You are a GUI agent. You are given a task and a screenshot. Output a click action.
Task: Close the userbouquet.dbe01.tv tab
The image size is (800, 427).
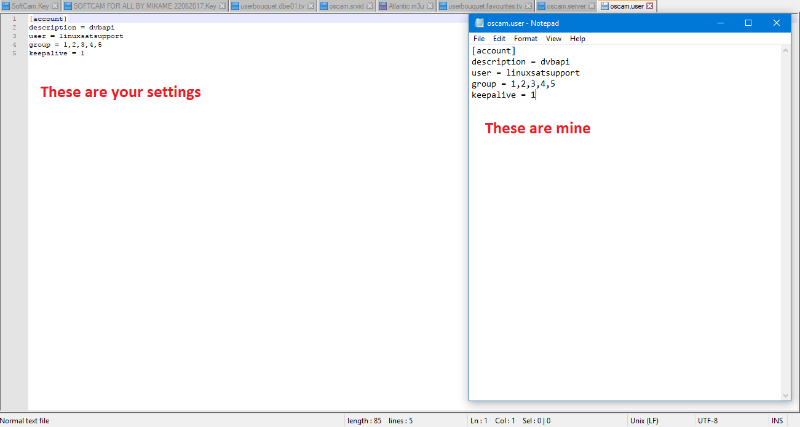coord(311,6)
